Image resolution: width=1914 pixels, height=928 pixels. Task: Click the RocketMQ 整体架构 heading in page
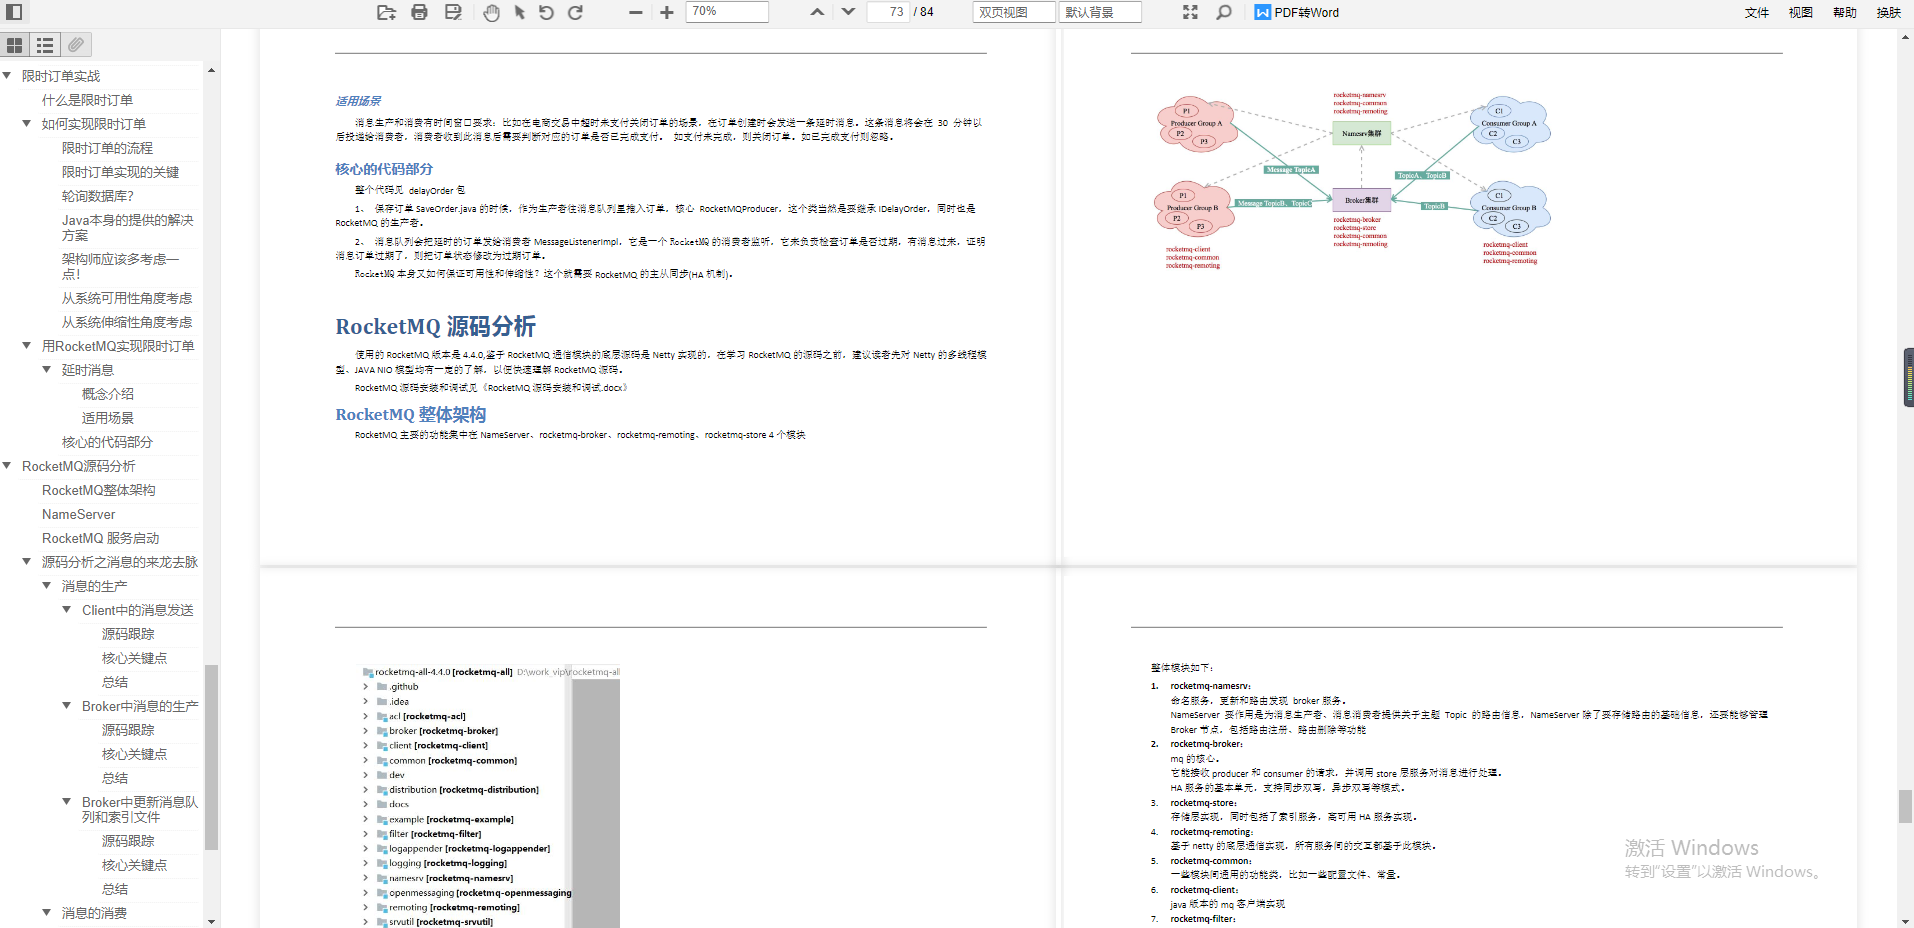coord(410,414)
